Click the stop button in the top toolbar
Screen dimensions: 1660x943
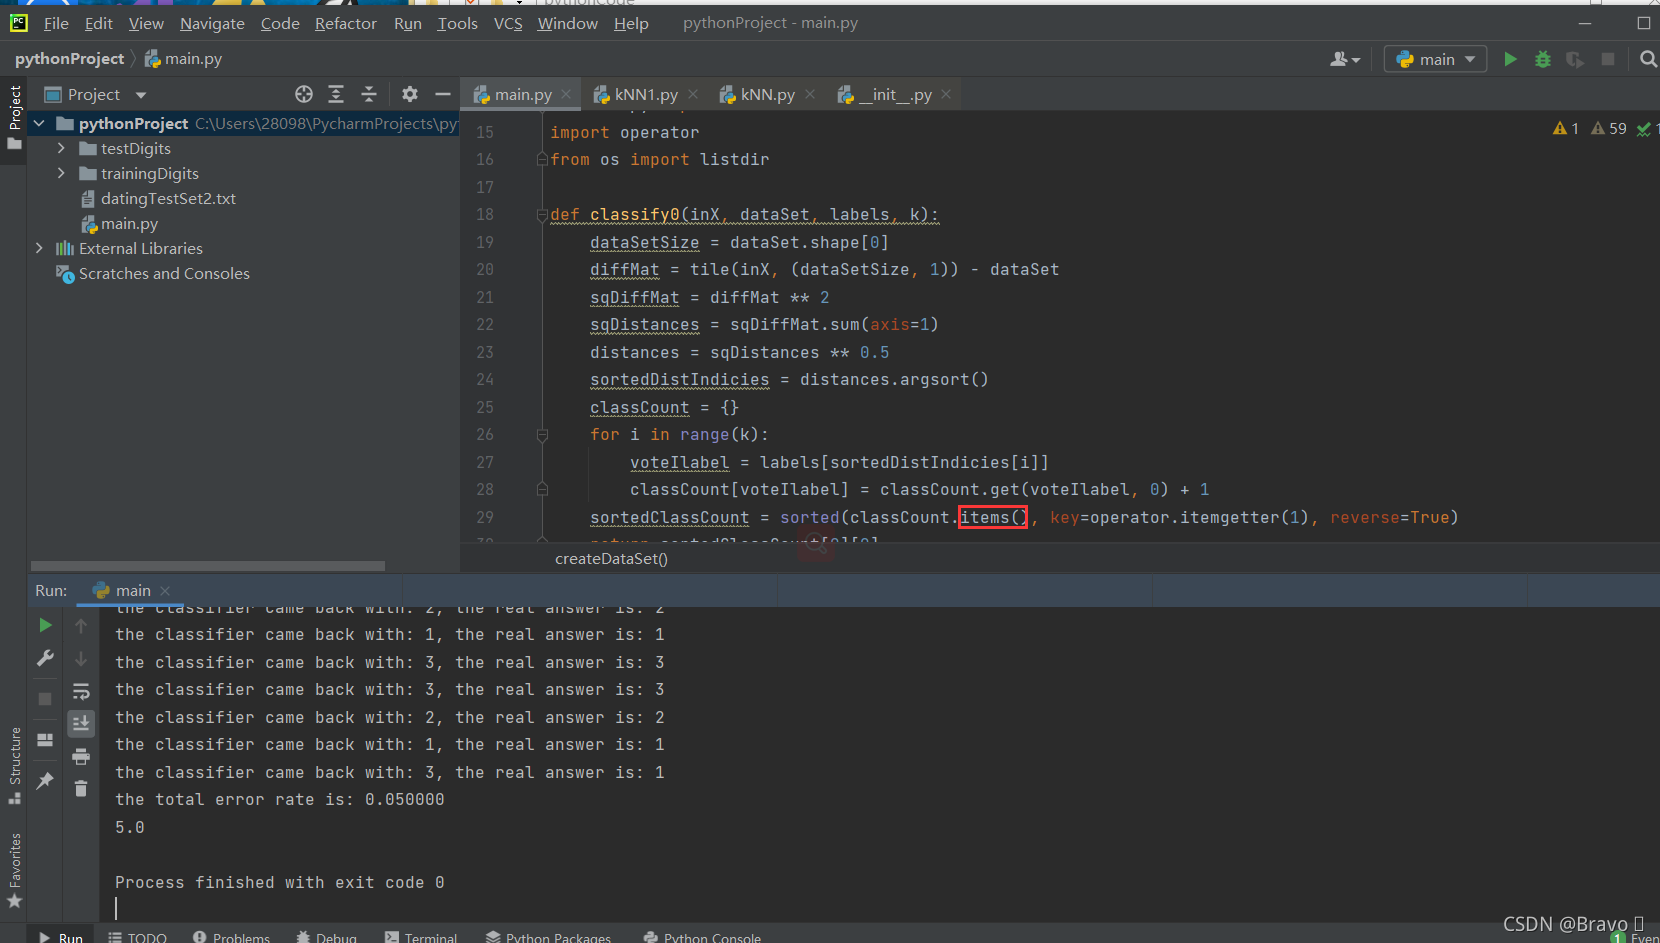(1608, 59)
